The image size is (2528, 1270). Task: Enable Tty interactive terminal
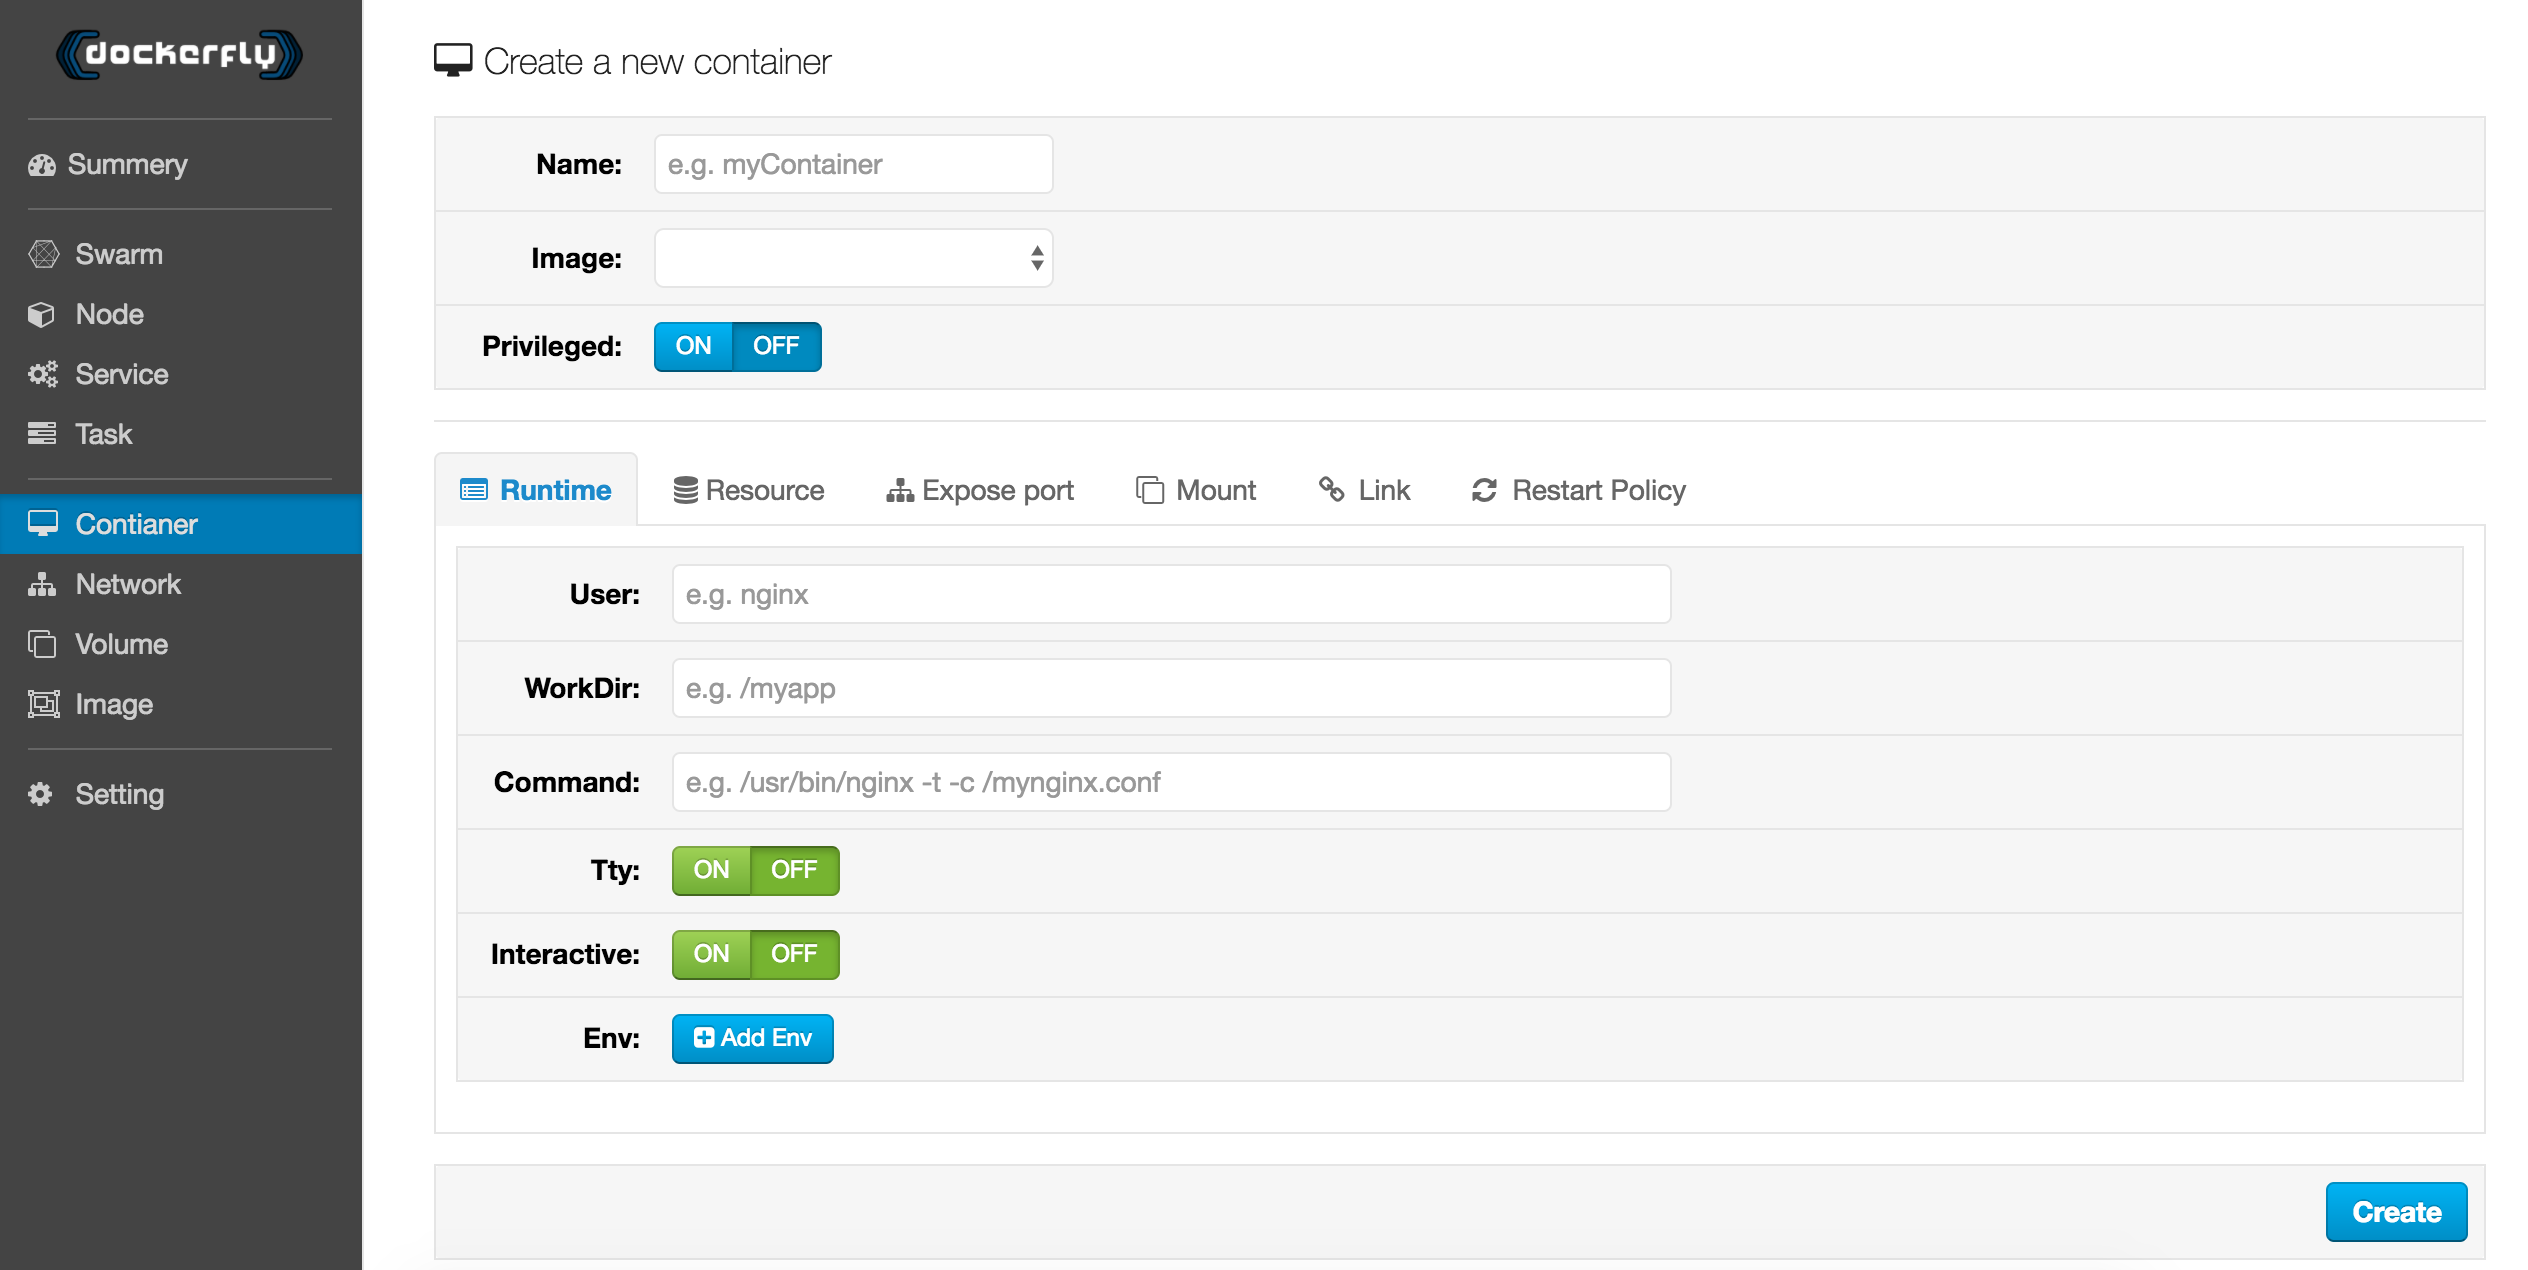coord(708,868)
